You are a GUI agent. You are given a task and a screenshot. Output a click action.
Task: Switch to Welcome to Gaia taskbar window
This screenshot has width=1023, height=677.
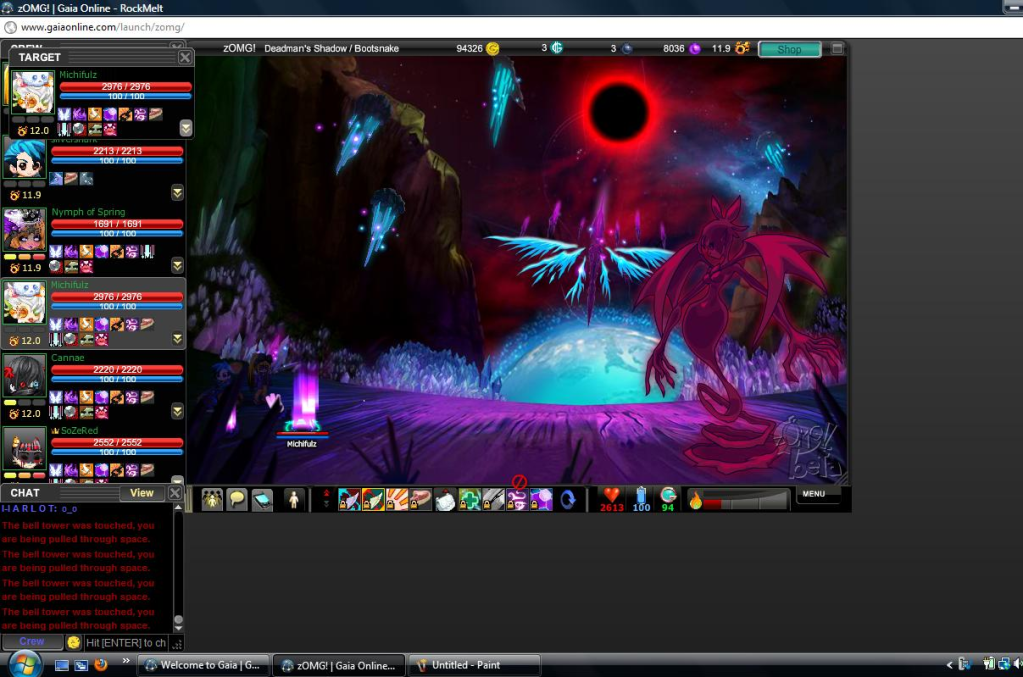click(x=204, y=665)
